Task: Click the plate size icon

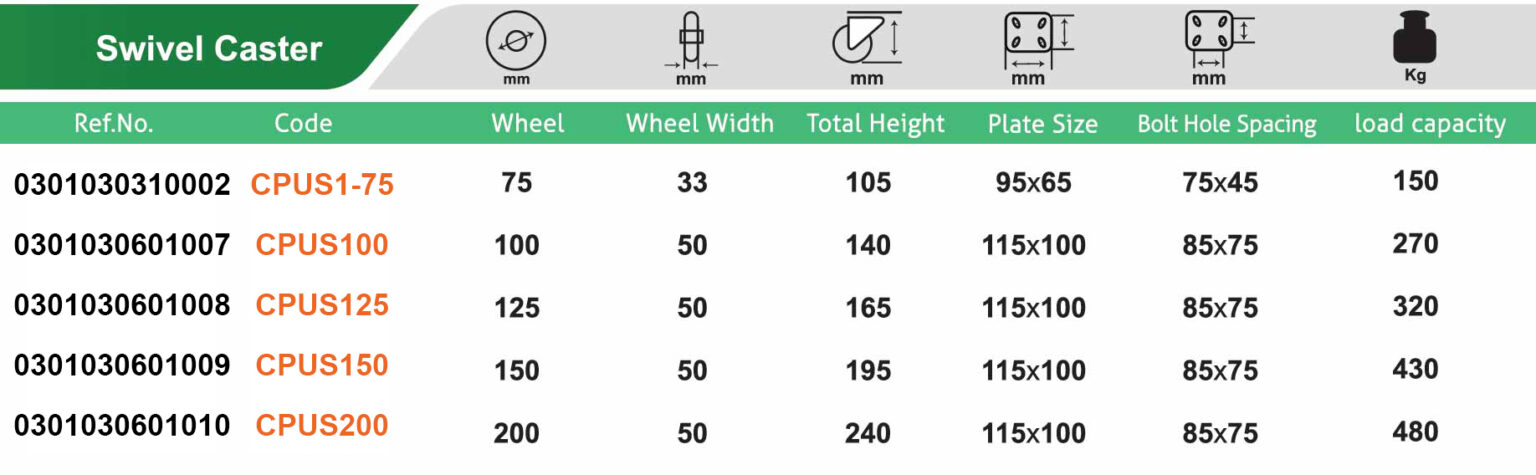Action: point(1035,40)
